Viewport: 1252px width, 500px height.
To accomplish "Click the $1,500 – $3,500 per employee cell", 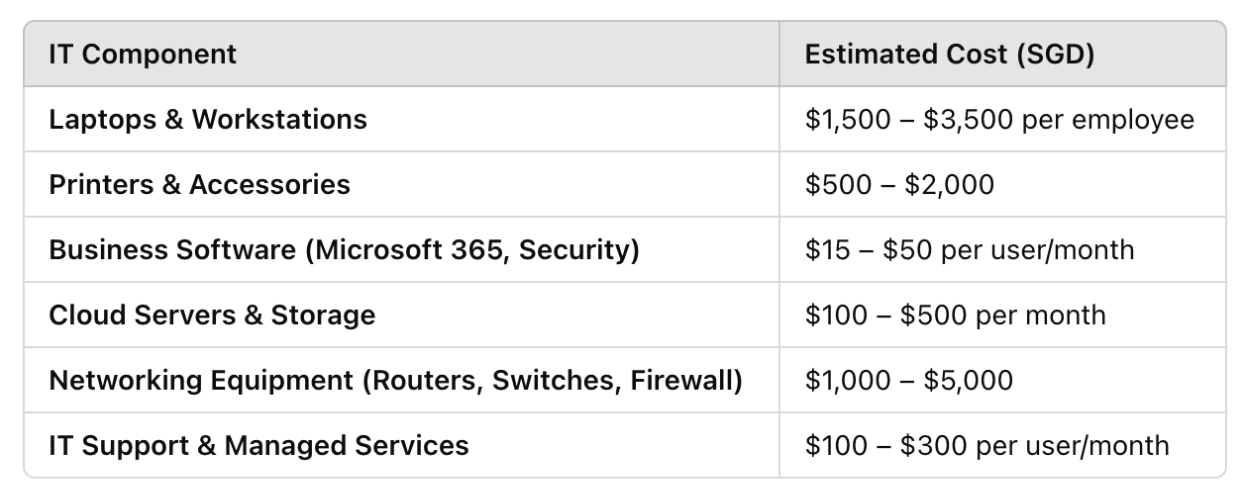I will click(999, 120).
